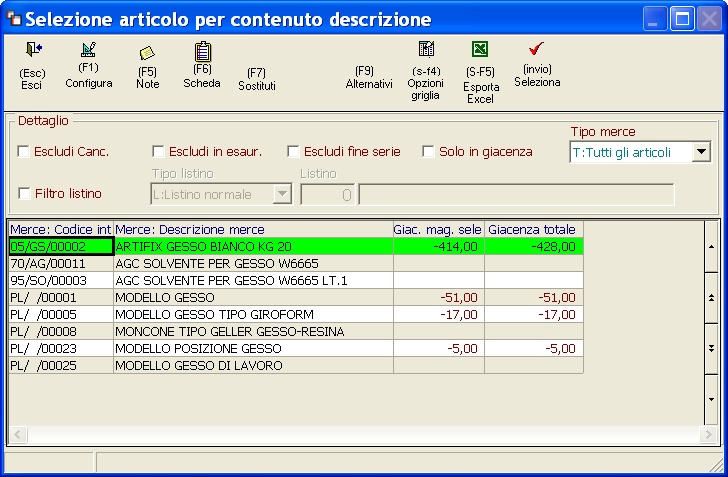The image size is (728, 477).
Task: Click the (F9) Alternativi button
Action: 369,77
